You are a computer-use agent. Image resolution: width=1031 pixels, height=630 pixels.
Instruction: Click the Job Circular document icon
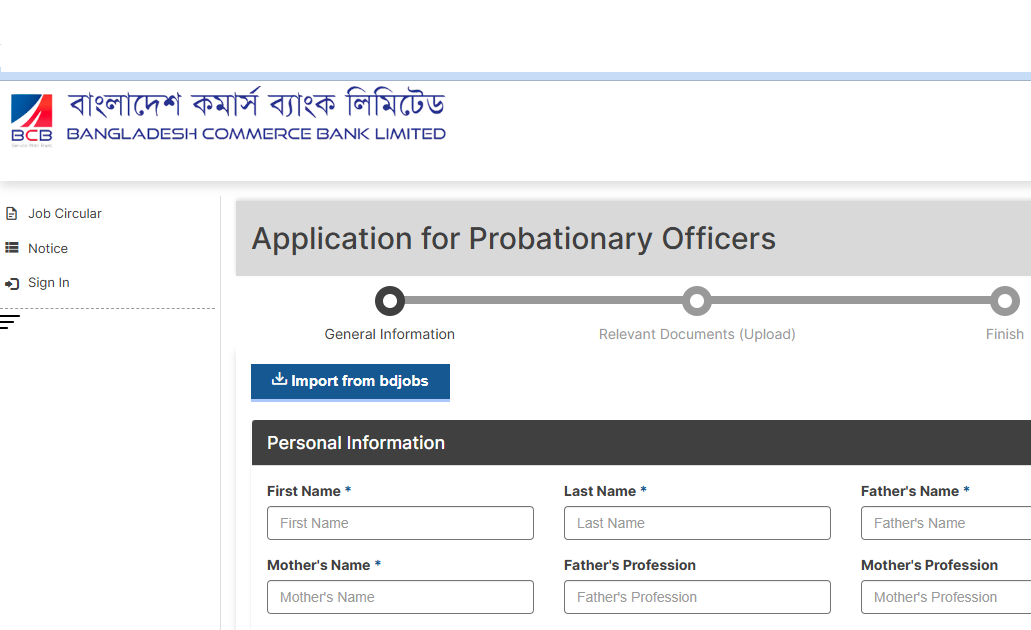(11, 214)
